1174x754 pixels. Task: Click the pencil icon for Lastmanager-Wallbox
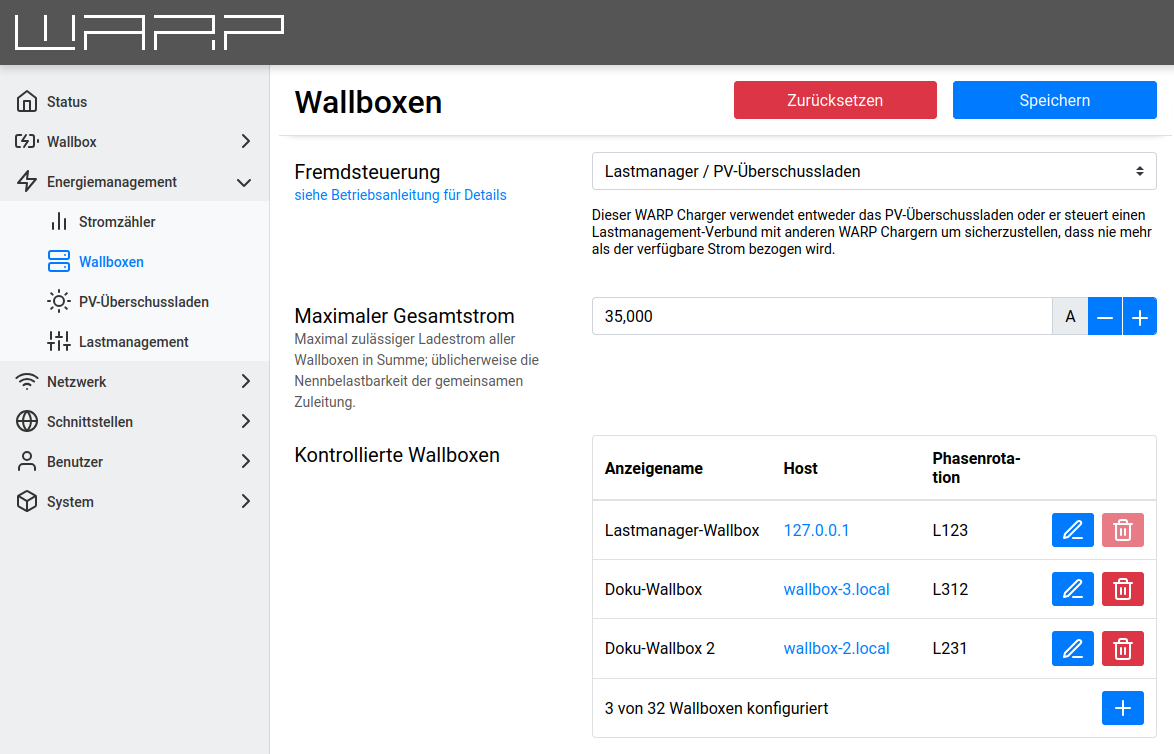coord(1072,530)
